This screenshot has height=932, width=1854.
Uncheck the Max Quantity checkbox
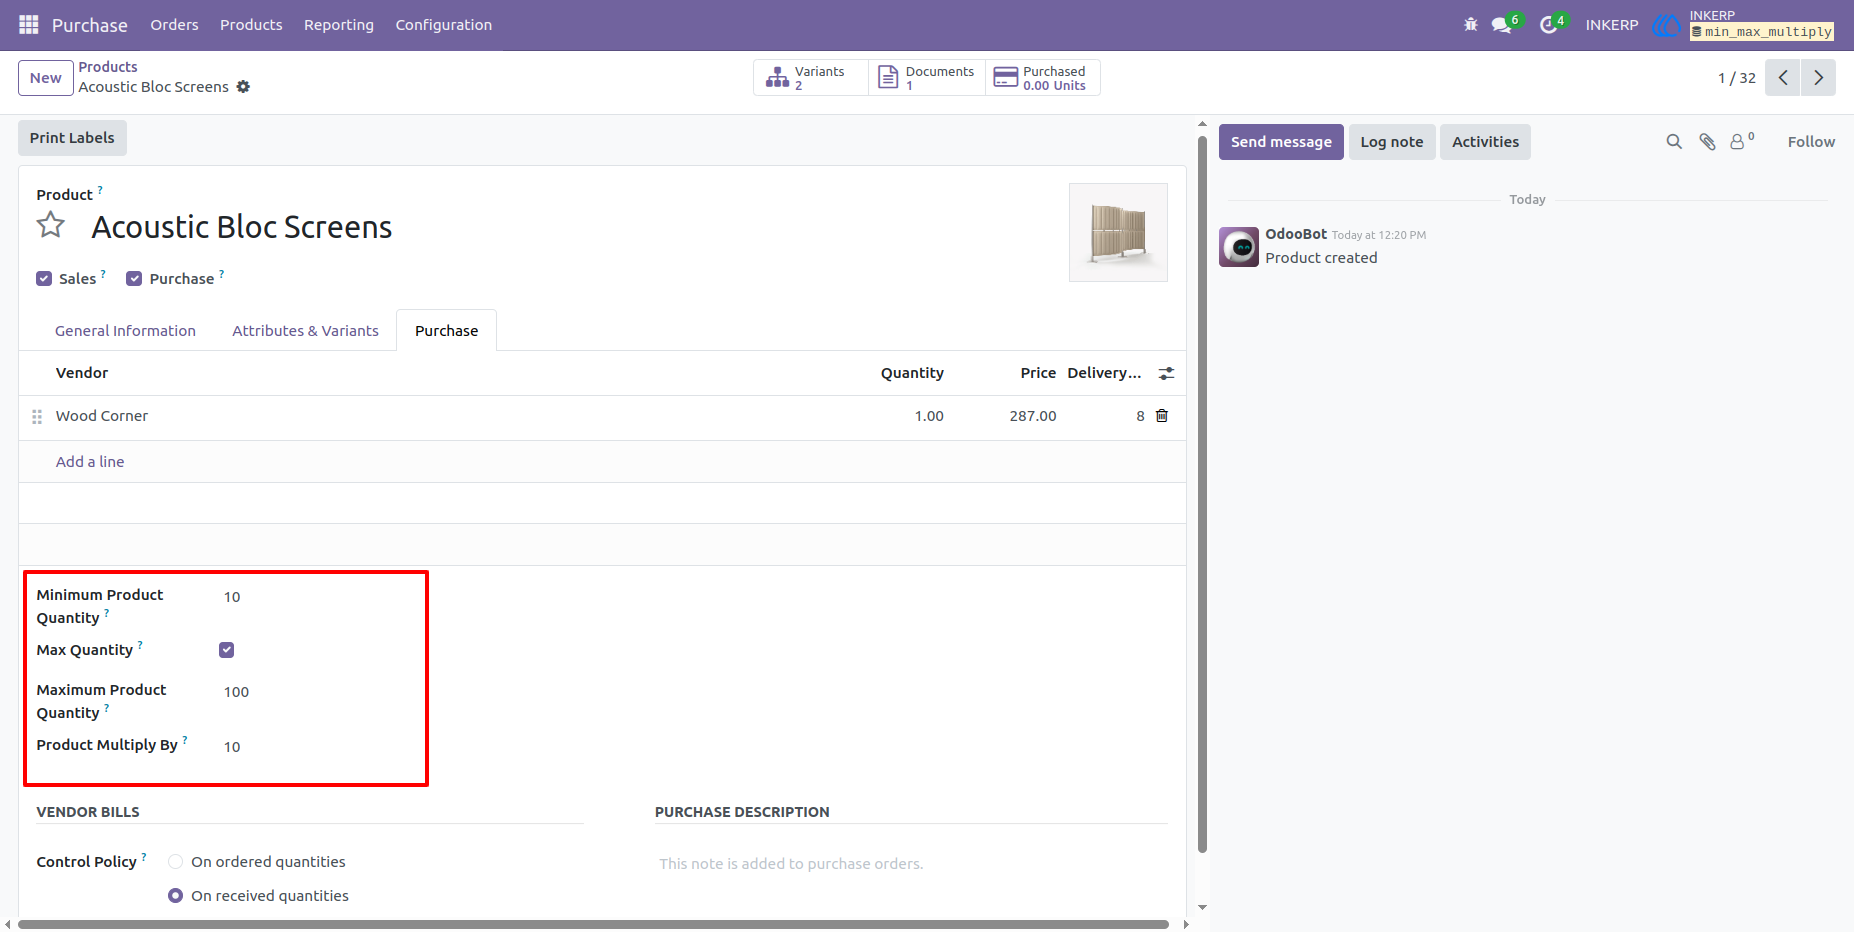coord(227,650)
